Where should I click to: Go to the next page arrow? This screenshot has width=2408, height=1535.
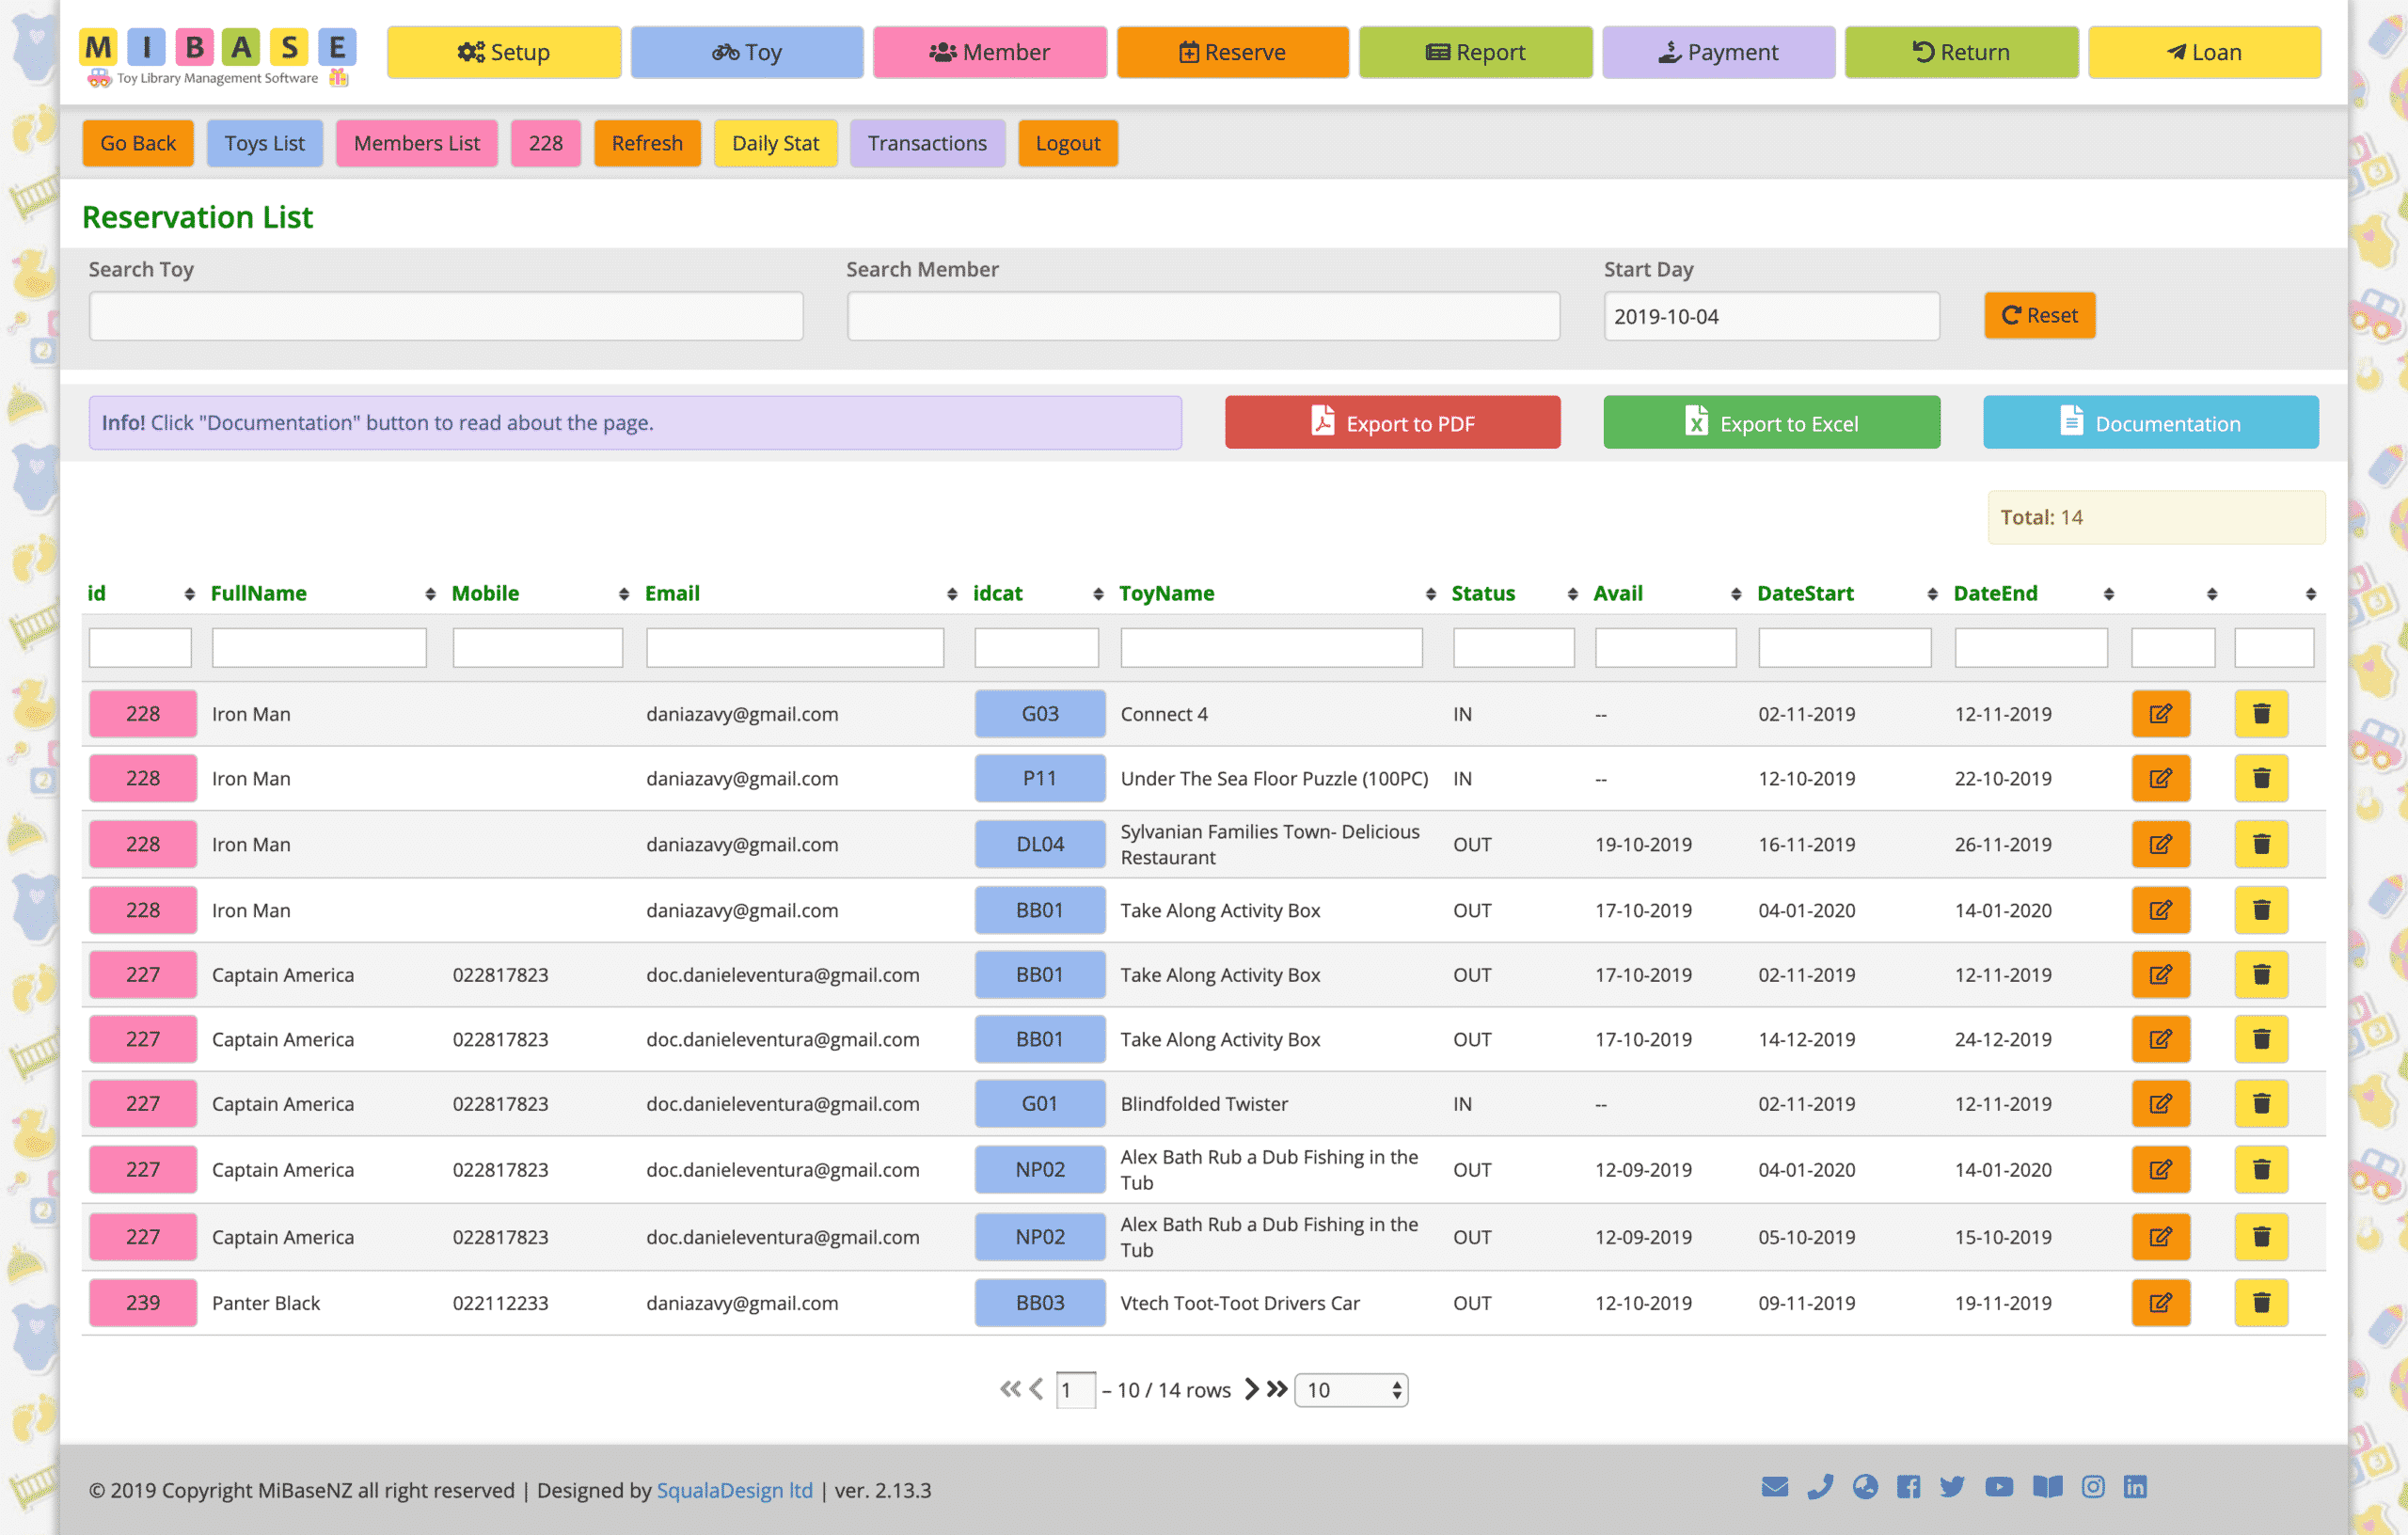(1251, 1389)
